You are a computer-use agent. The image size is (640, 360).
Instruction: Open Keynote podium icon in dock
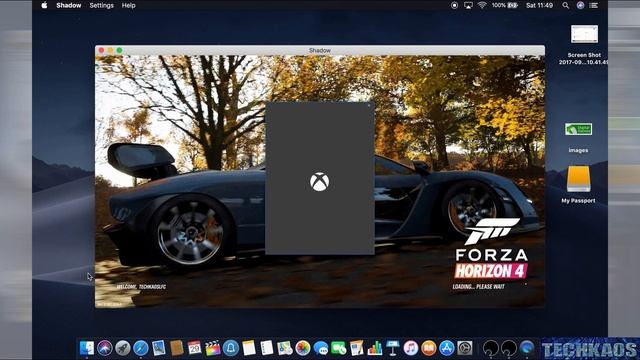coord(393,348)
